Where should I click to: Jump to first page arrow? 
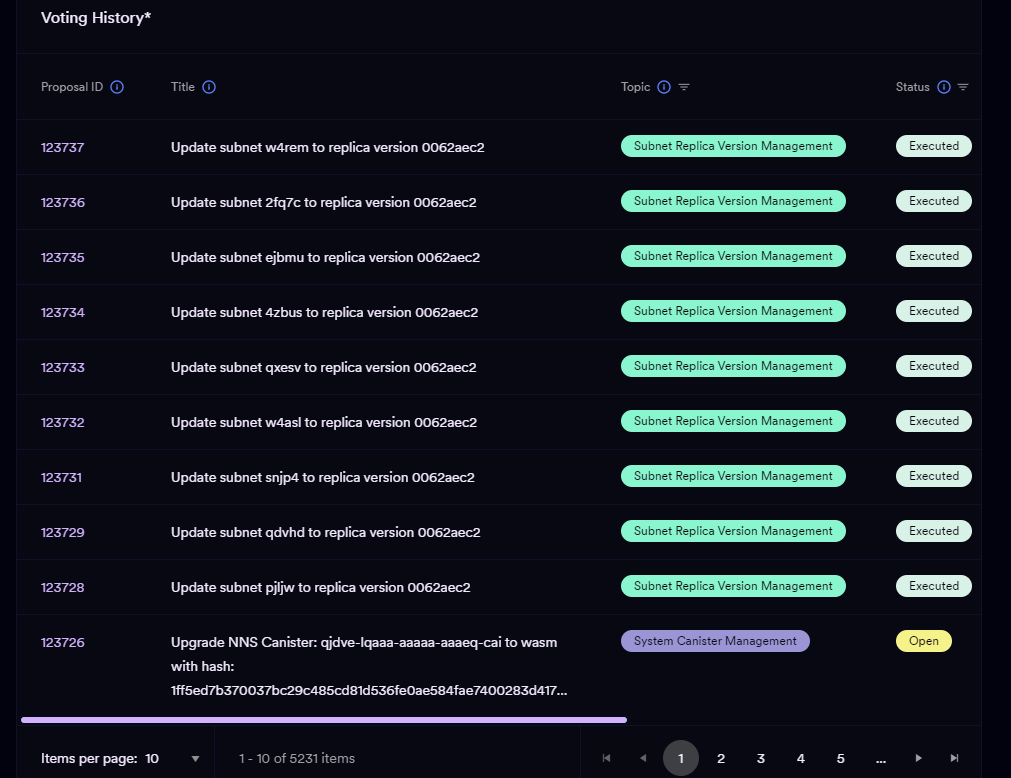pos(606,759)
